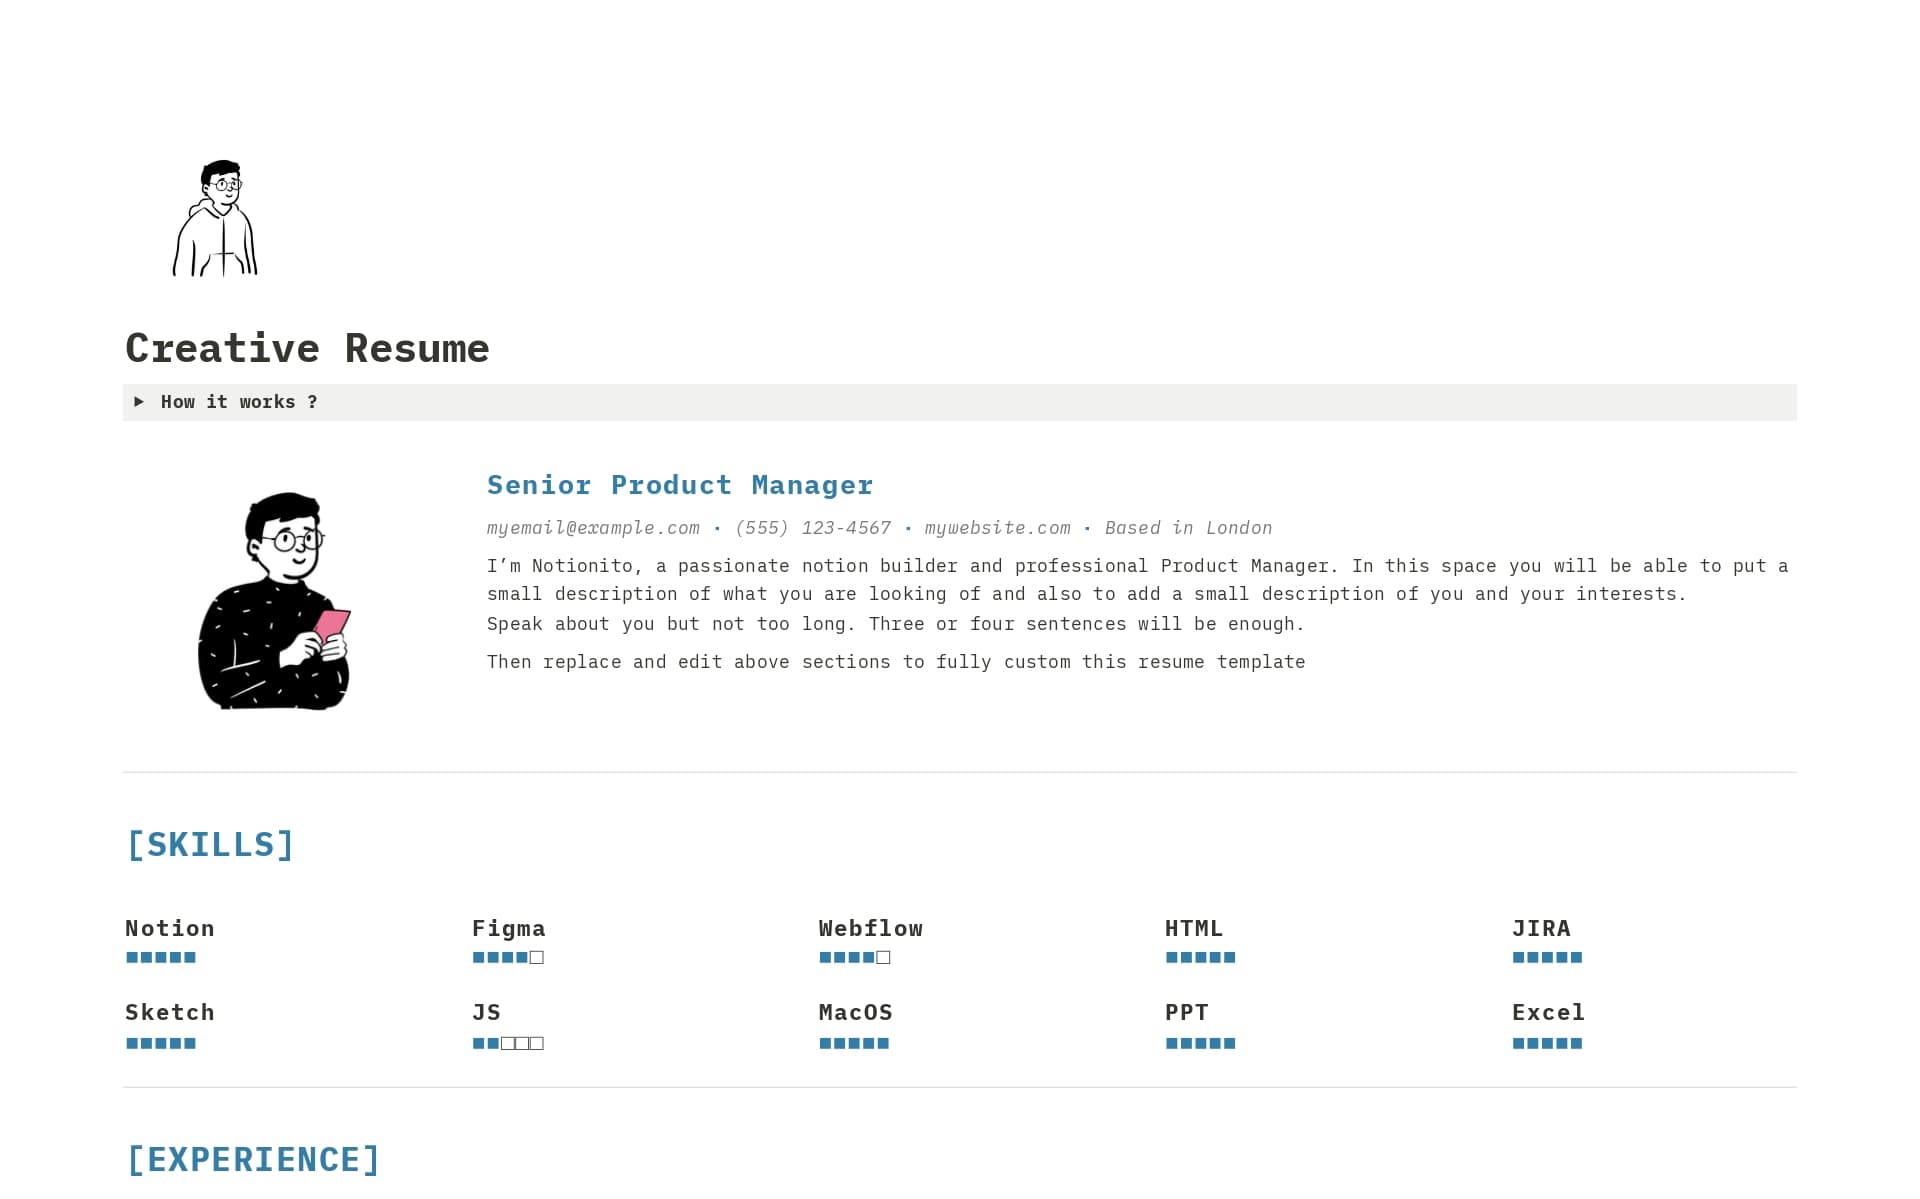Click the MacOS skill rating squares
Viewport: 1920px width, 1199px height.
854,1043
